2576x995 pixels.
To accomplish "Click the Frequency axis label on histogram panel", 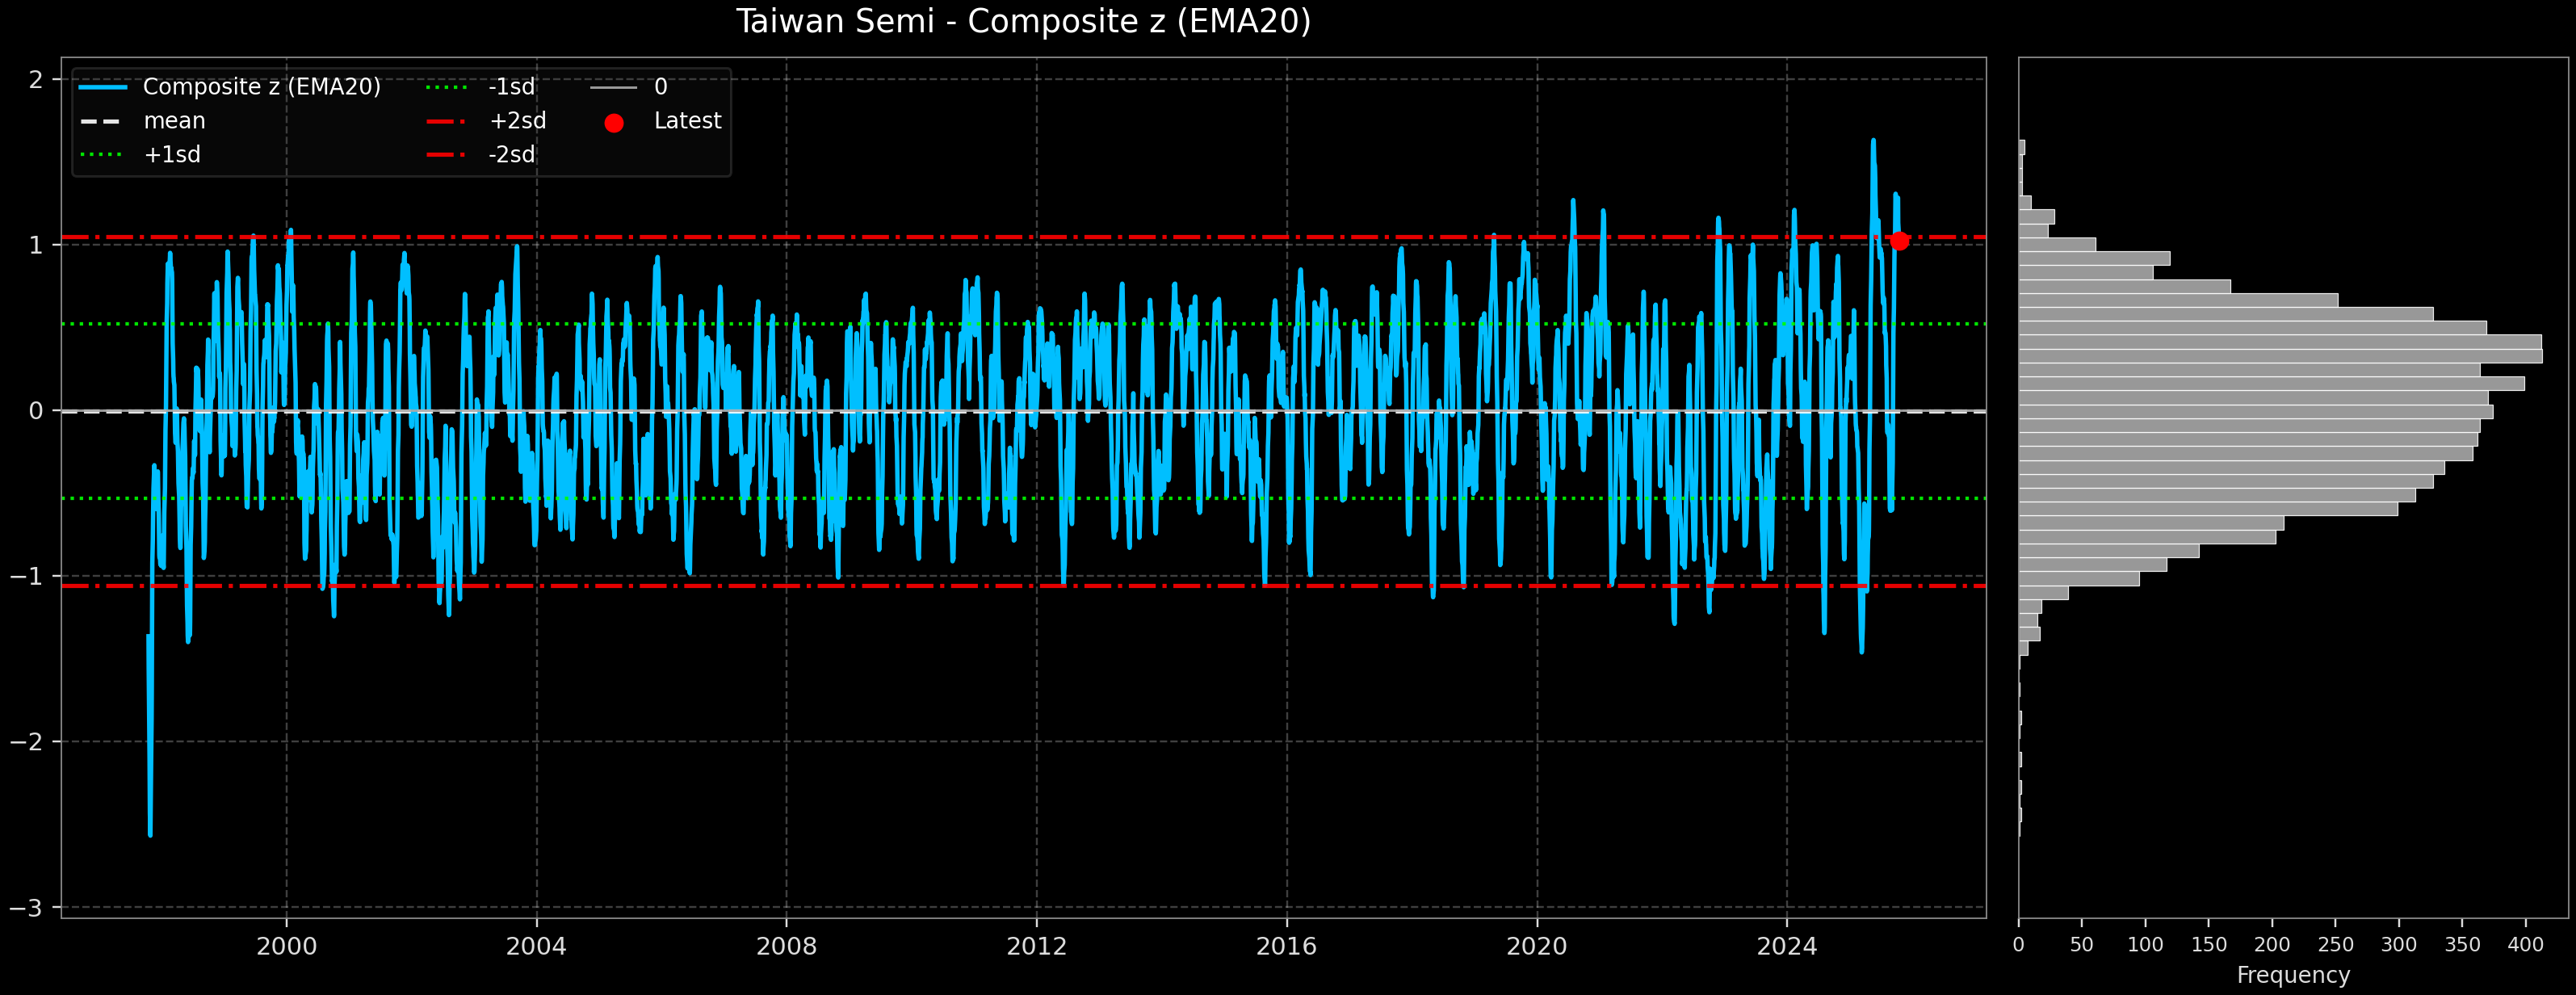I will click(x=2294, y=975).
